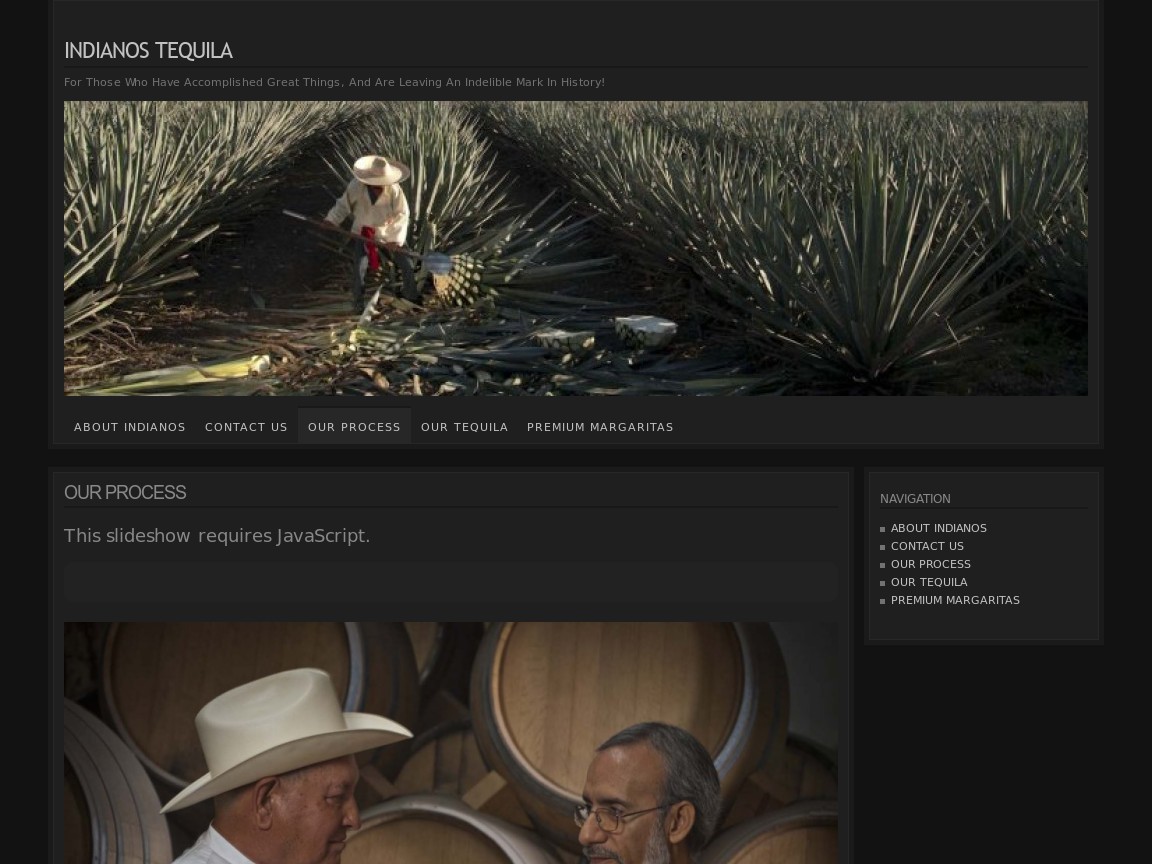Open Our Tequila in top menu bar
The width and height of the screenshot is (1152, 864).
pos(464,427)
